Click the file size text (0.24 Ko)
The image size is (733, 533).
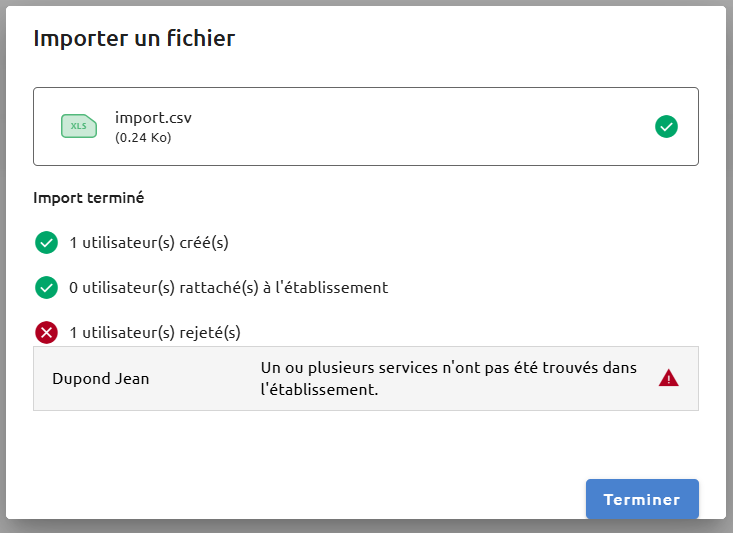tap(143, 137)
